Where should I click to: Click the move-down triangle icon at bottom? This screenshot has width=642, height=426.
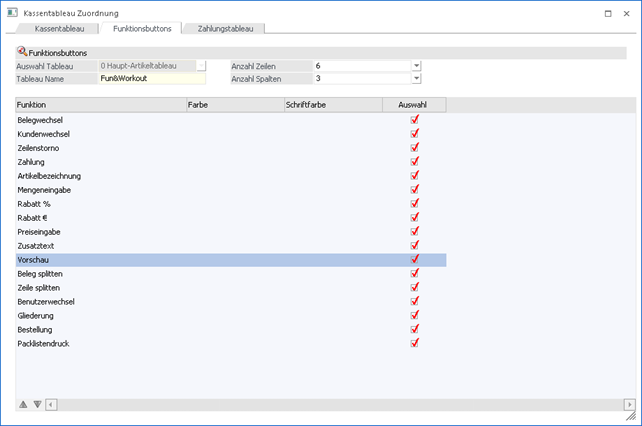37,404
